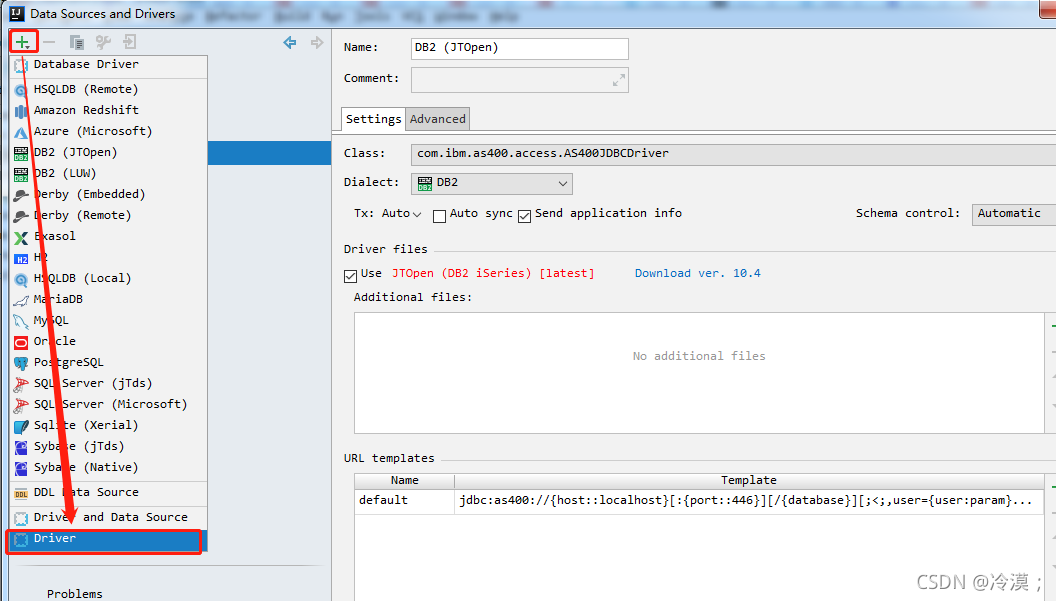Click the wrench settings toolbar icon
The image size is (1056, 601).
pos(103,42)
